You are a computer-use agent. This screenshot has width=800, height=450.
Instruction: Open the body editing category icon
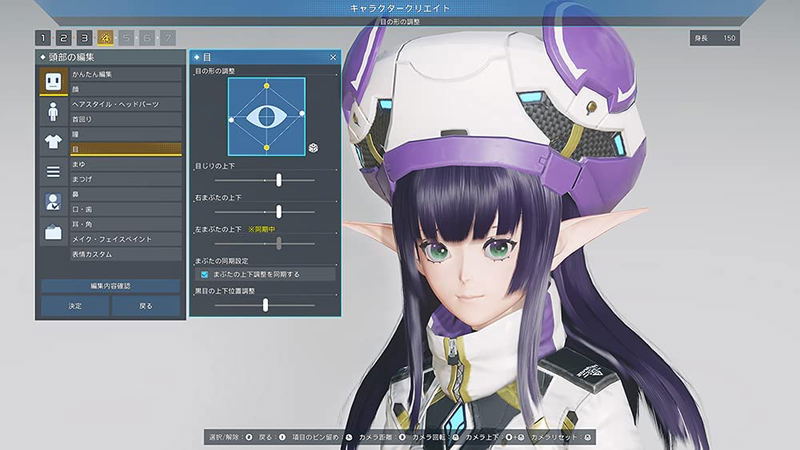(x=52, y=111)
